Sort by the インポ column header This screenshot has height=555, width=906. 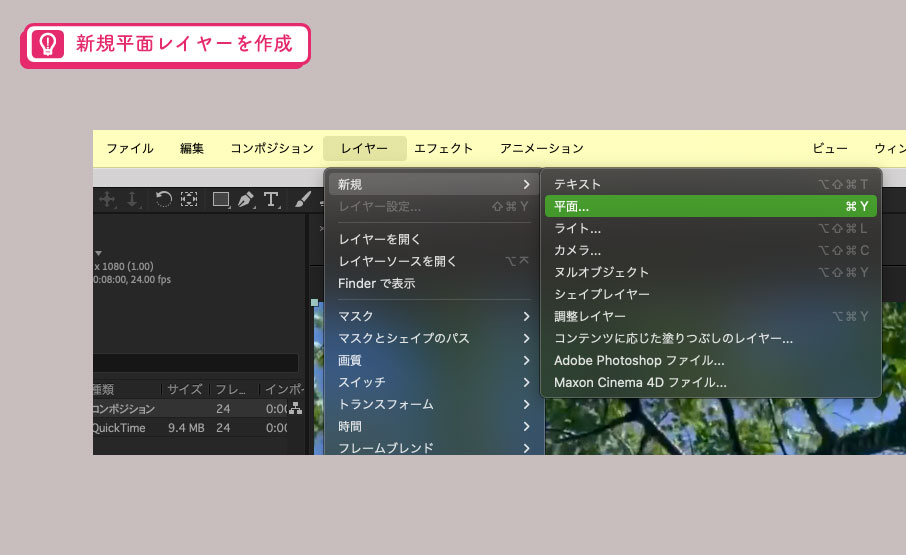[283, 389]
